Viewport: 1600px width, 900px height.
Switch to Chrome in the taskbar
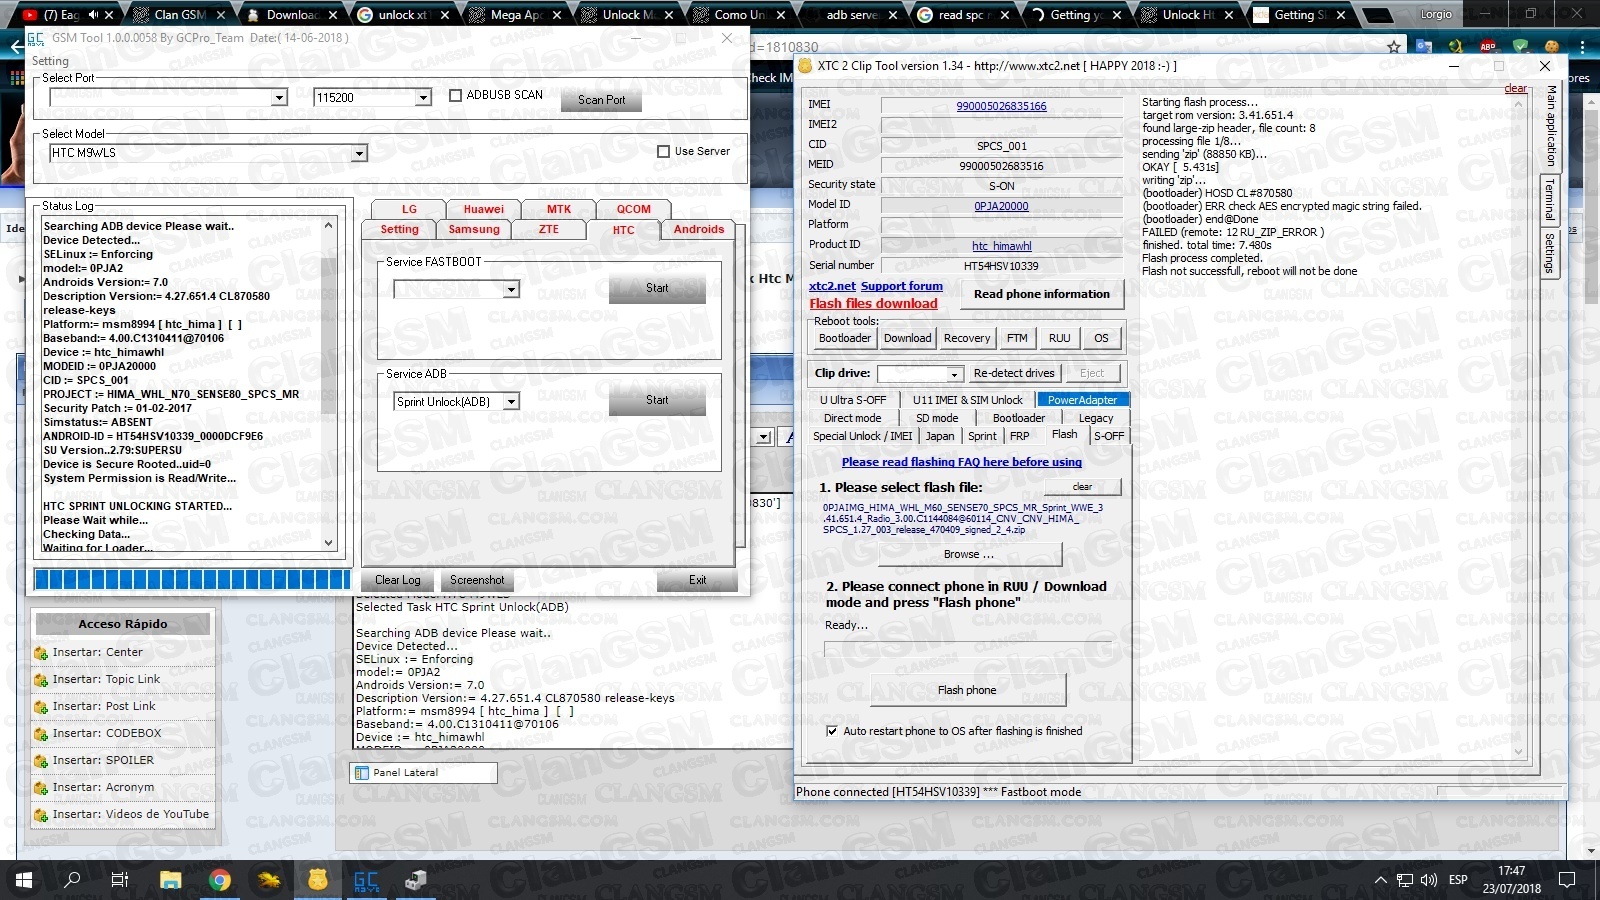click(219, 880)
